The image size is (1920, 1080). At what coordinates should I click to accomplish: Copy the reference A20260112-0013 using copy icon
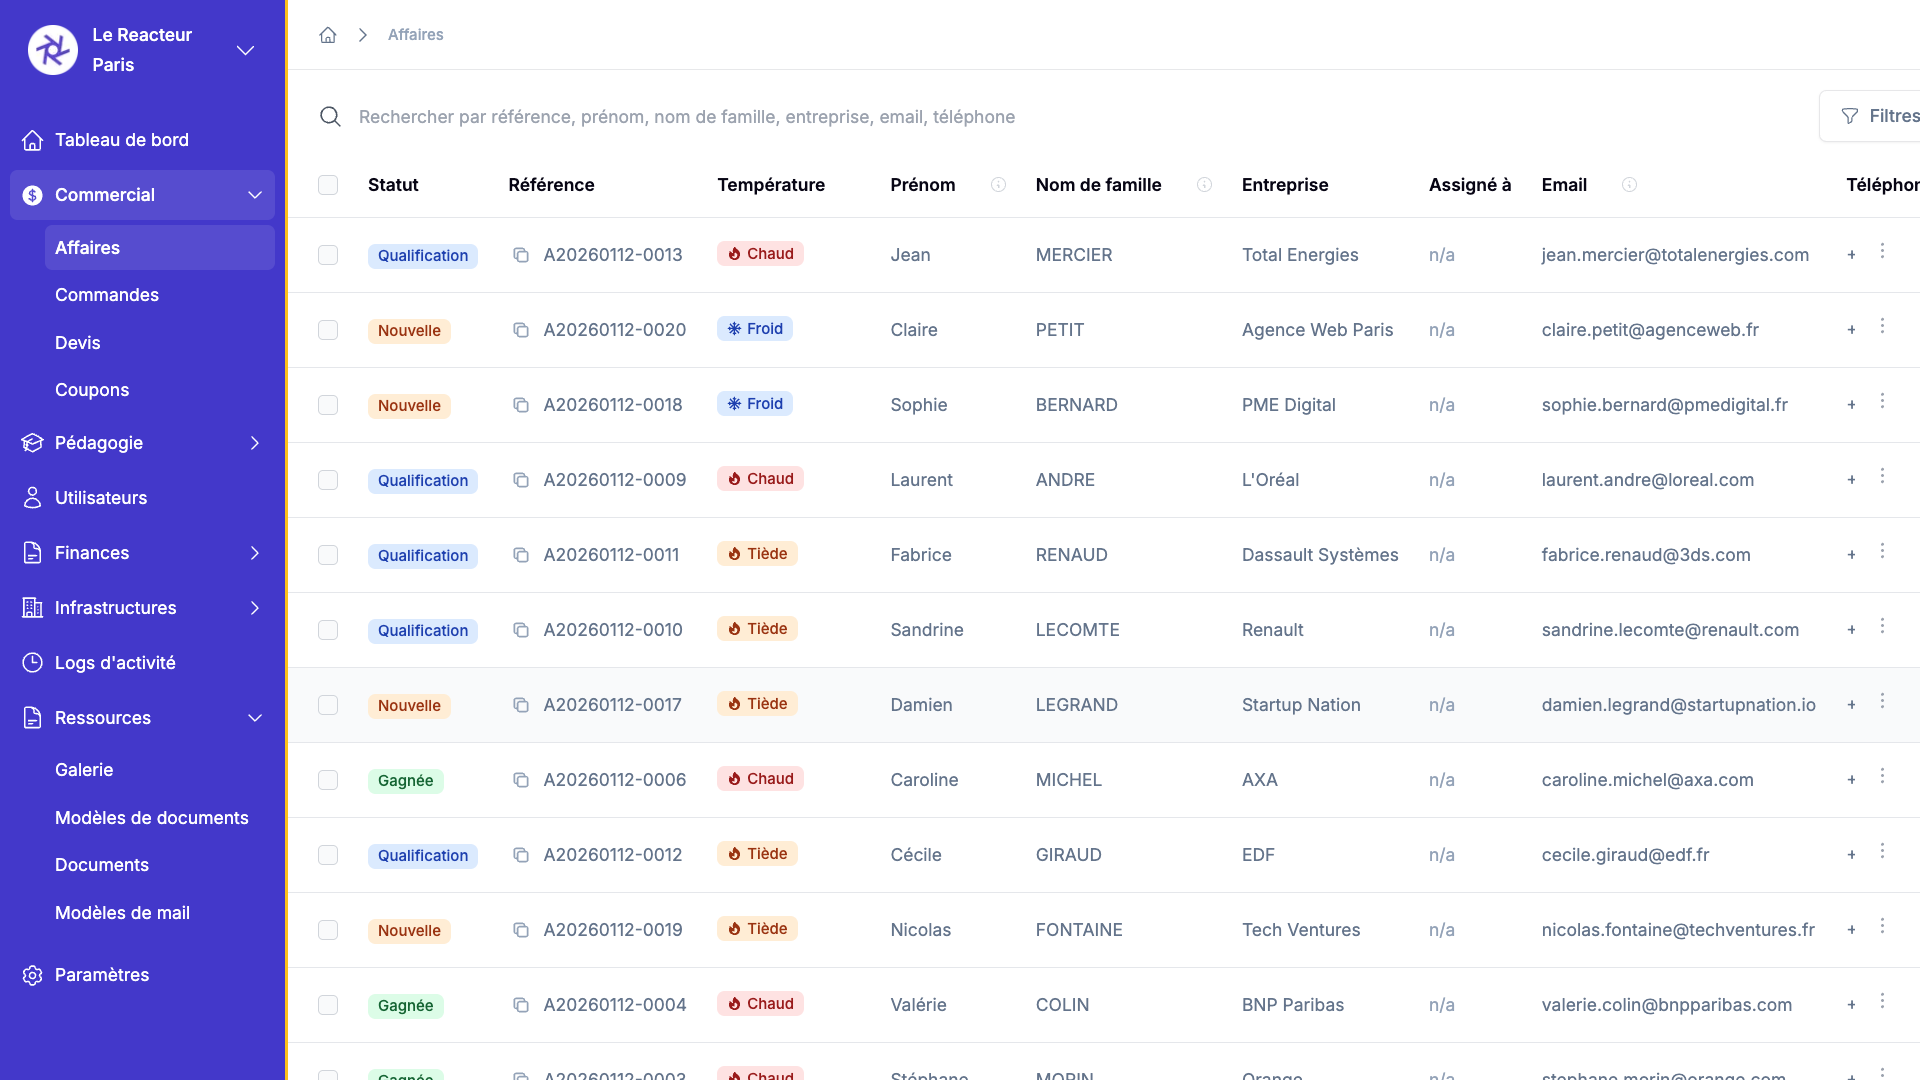521,255
